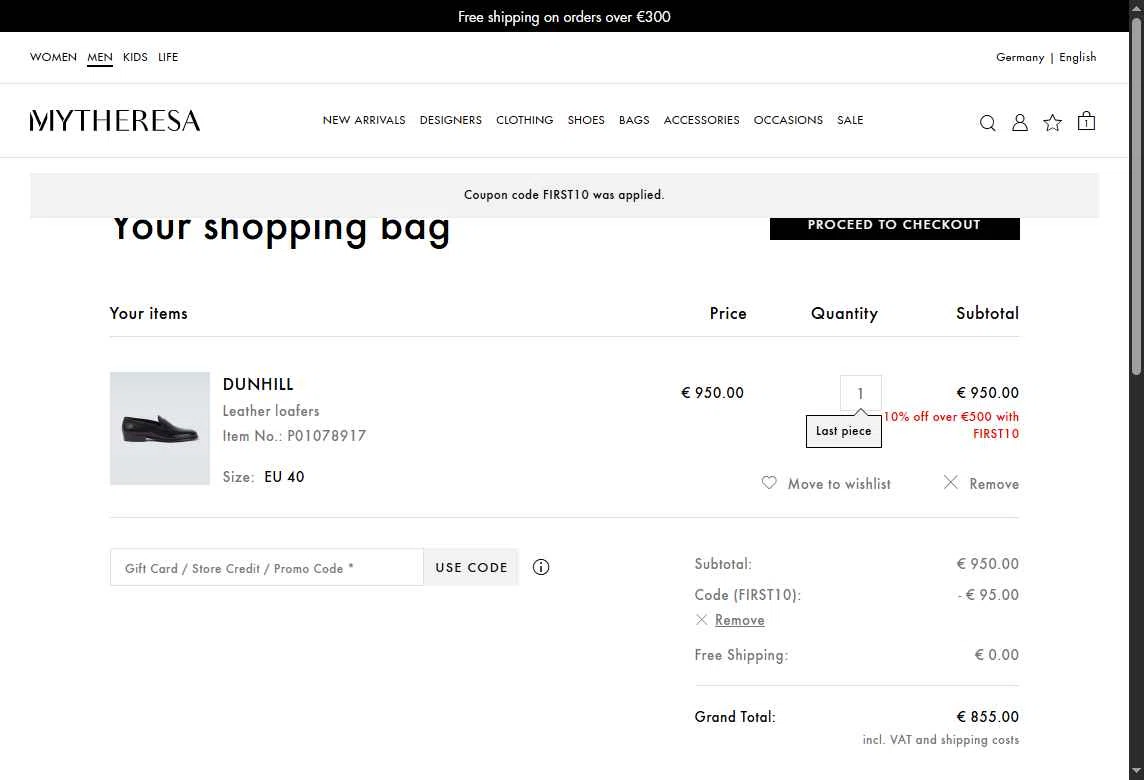Open the SALE menu

point(850,120)
